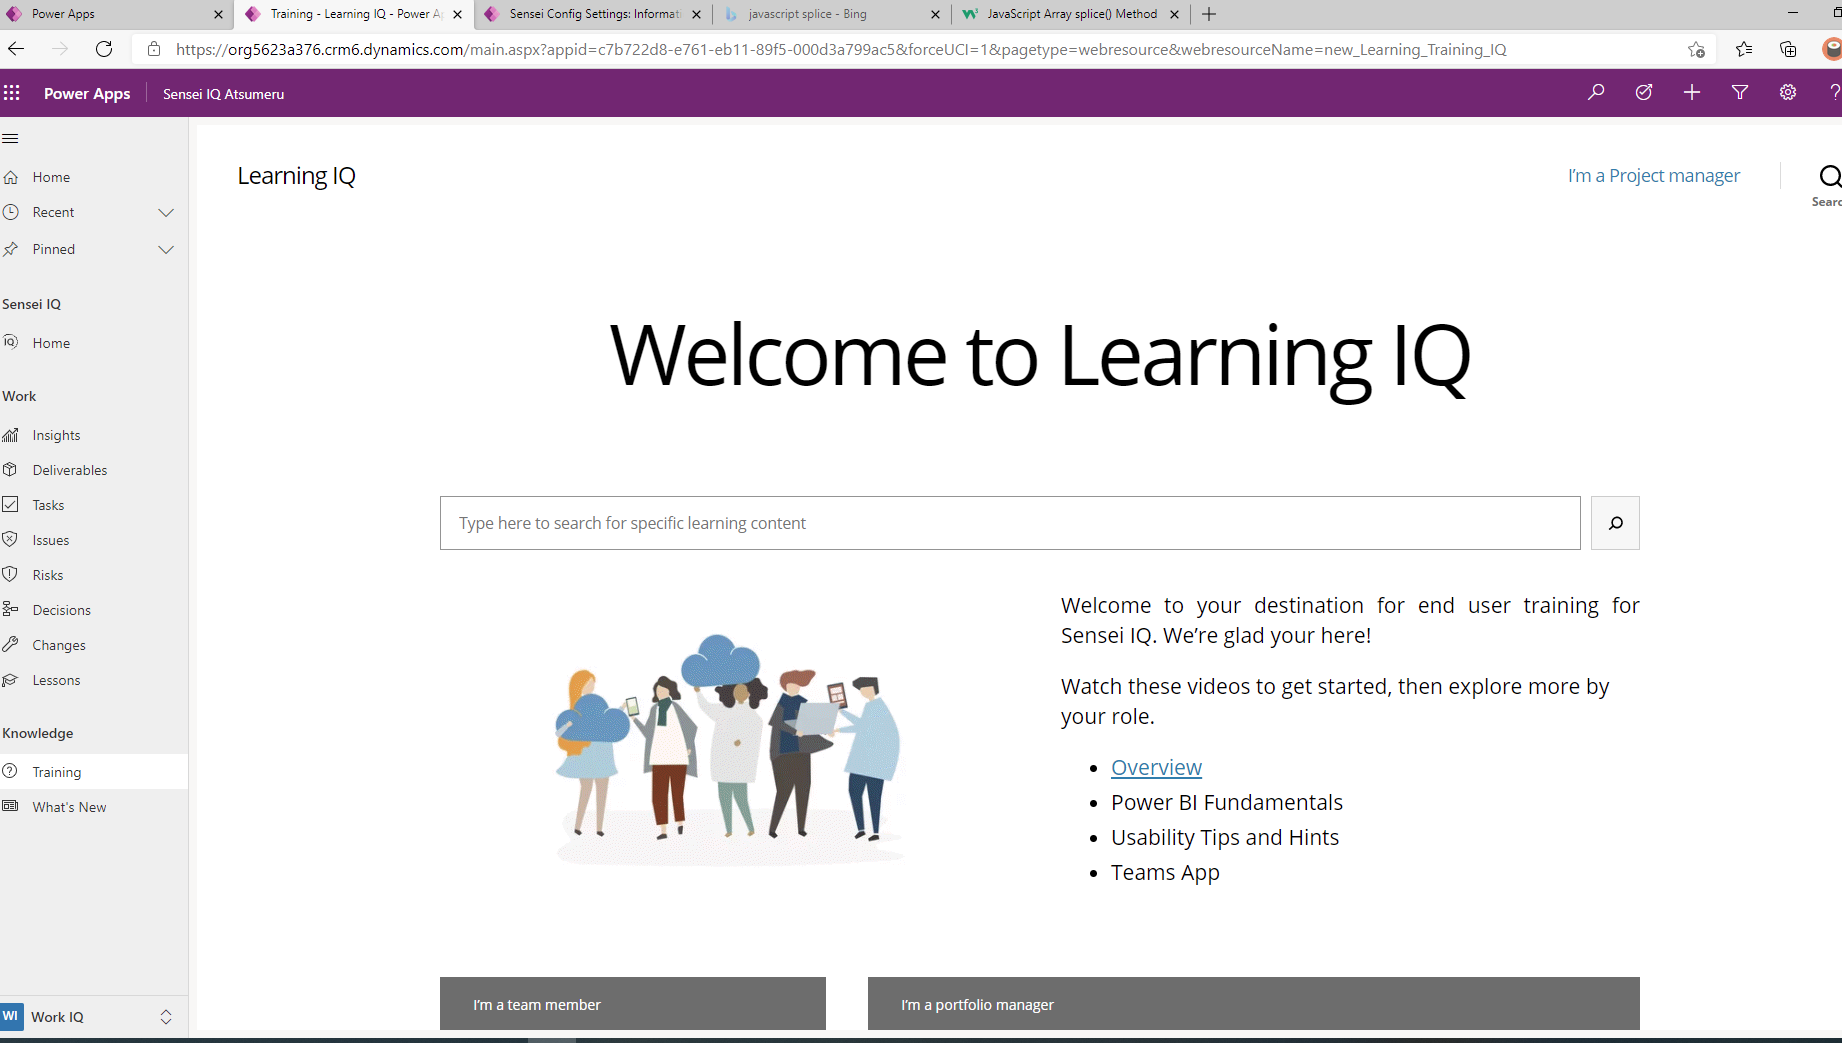Click the I'm a team member tile

click(632, 1004)
